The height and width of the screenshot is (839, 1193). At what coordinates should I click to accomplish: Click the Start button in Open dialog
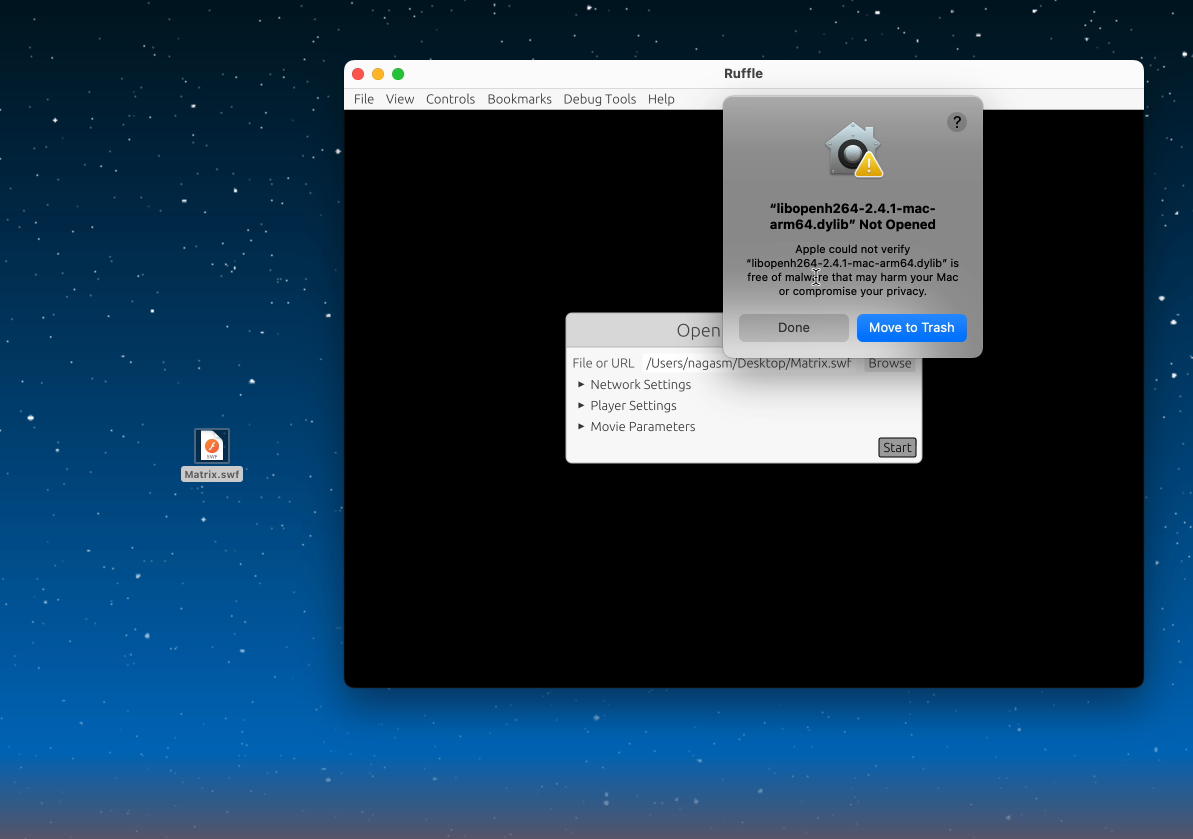coord(897,447)
